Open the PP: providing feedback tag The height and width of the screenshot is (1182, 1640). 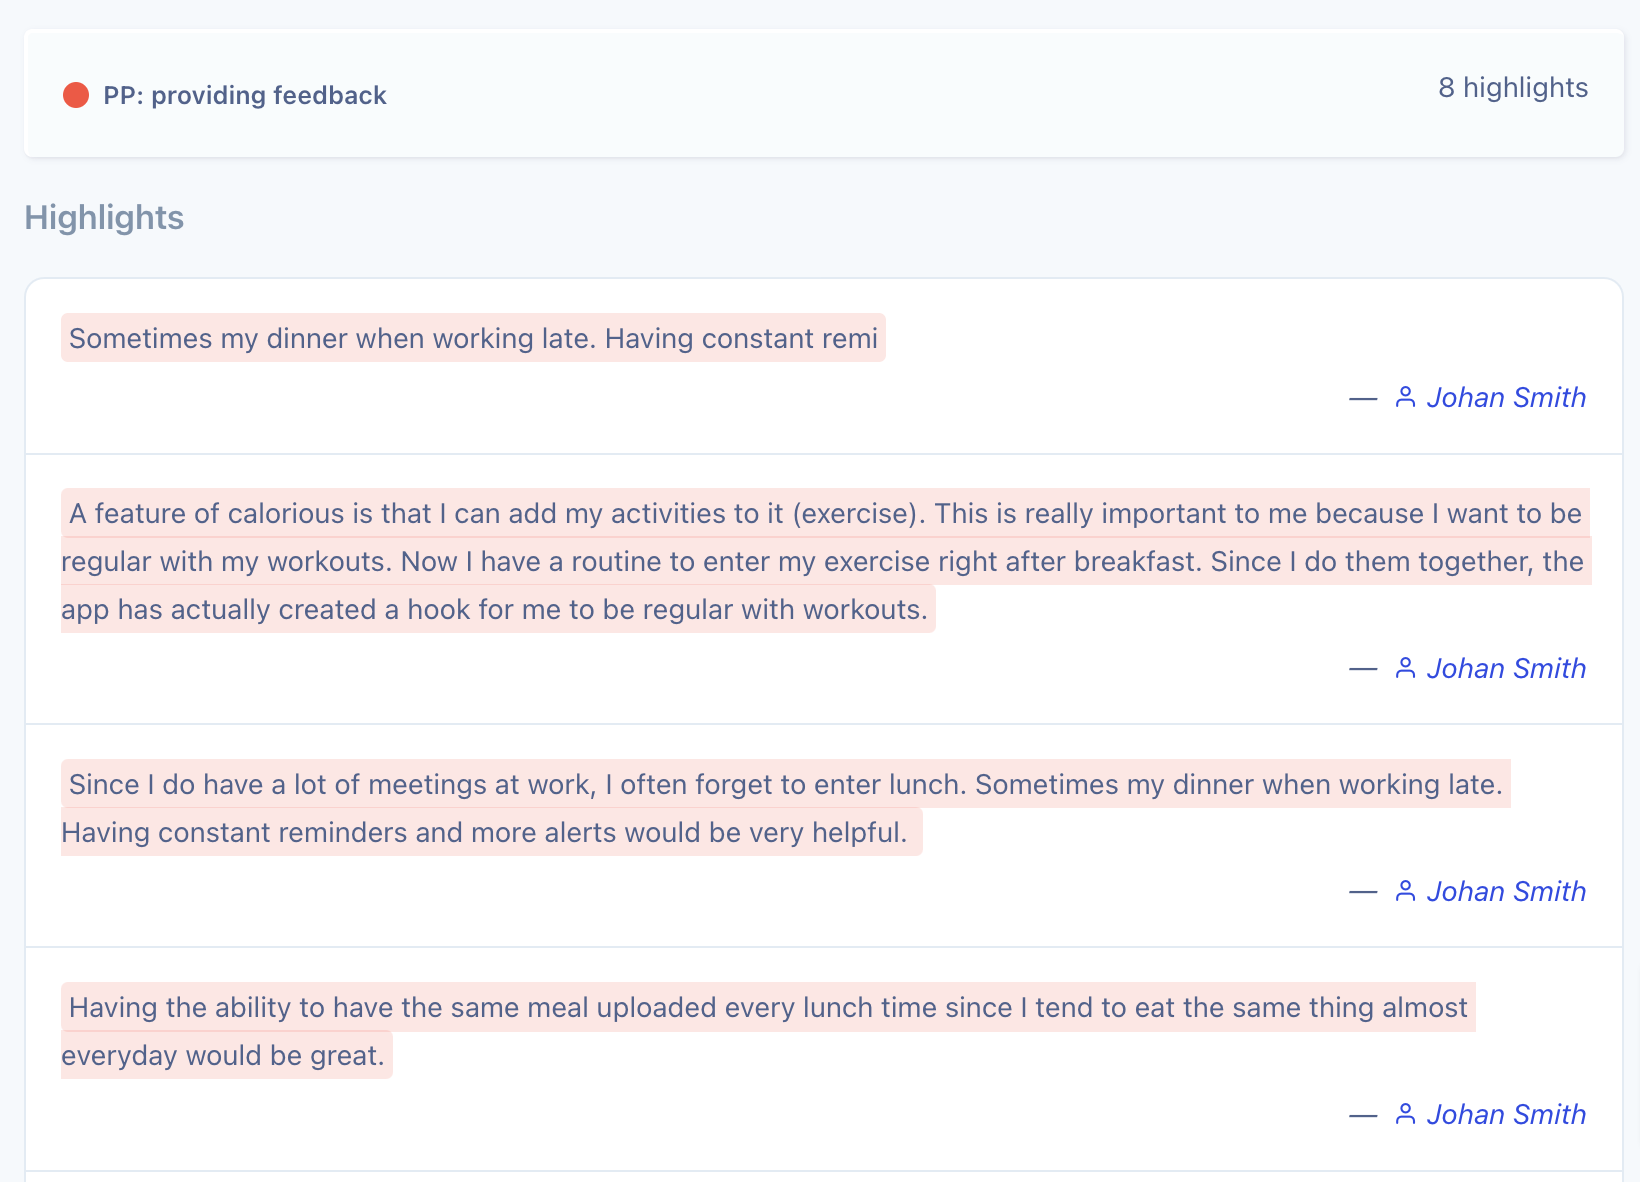point(245,95)
